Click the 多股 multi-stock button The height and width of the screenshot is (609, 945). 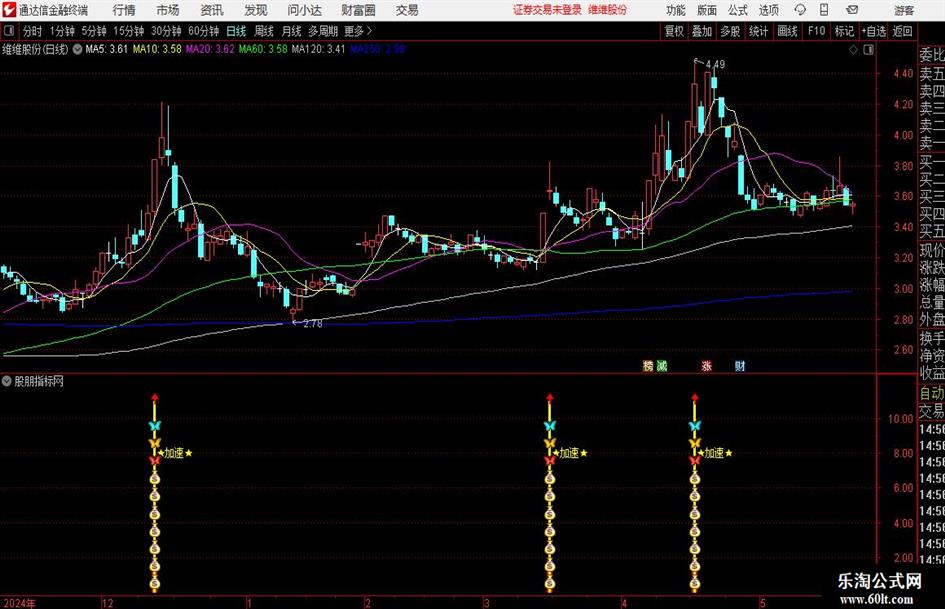point(730,31)
